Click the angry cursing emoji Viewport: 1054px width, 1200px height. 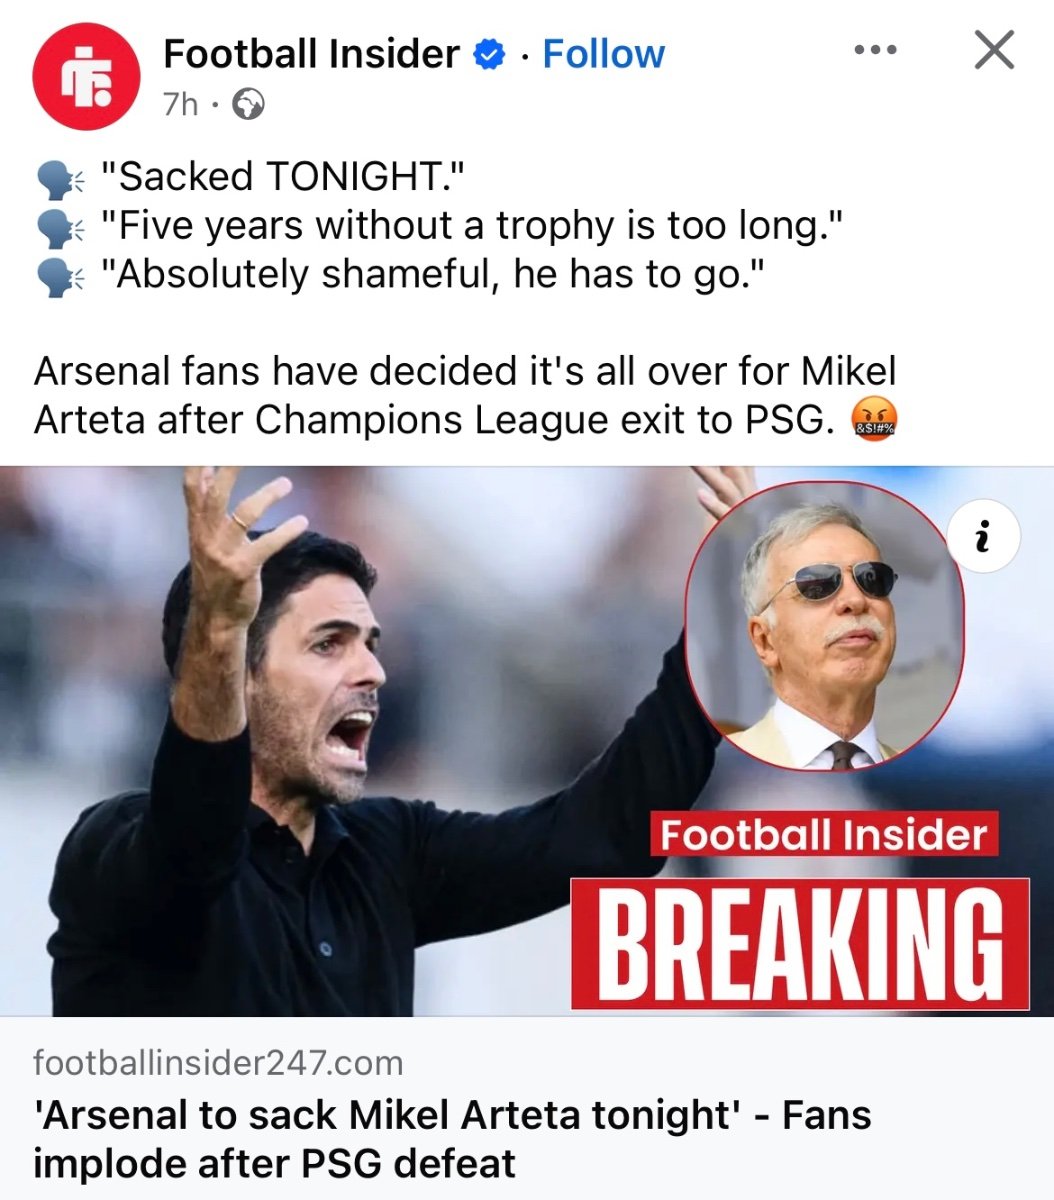pos(873,421)
